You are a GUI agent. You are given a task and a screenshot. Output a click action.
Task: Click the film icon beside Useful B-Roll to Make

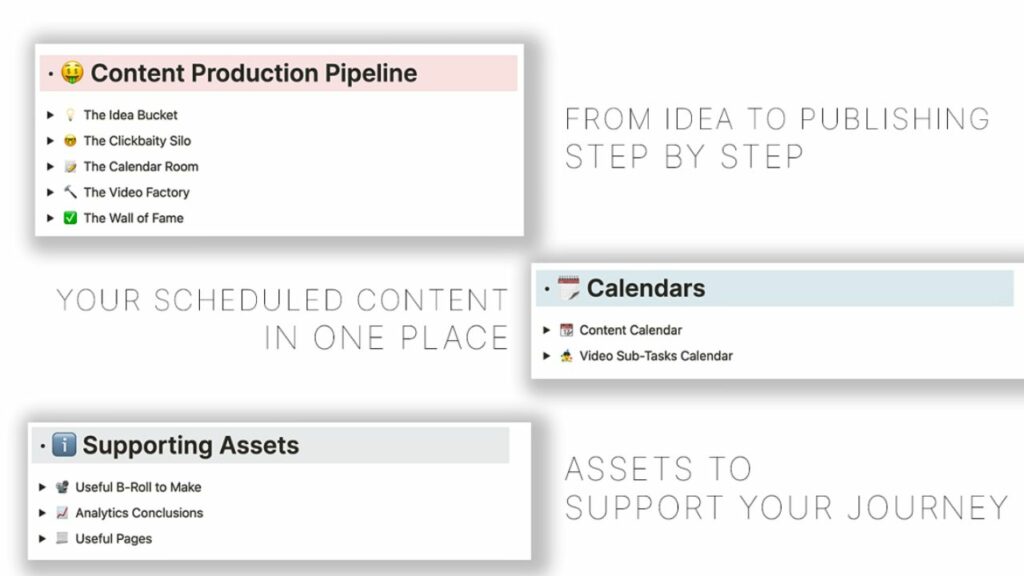62,488
